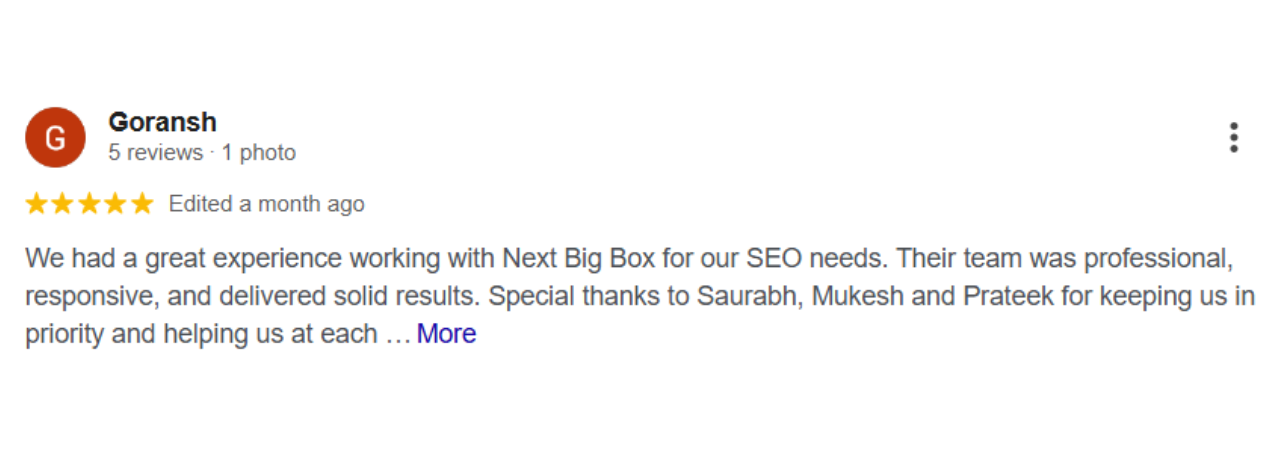Screen dimensions: 1280x450
Task: Click the third rating star
Action: pos(89,205)
